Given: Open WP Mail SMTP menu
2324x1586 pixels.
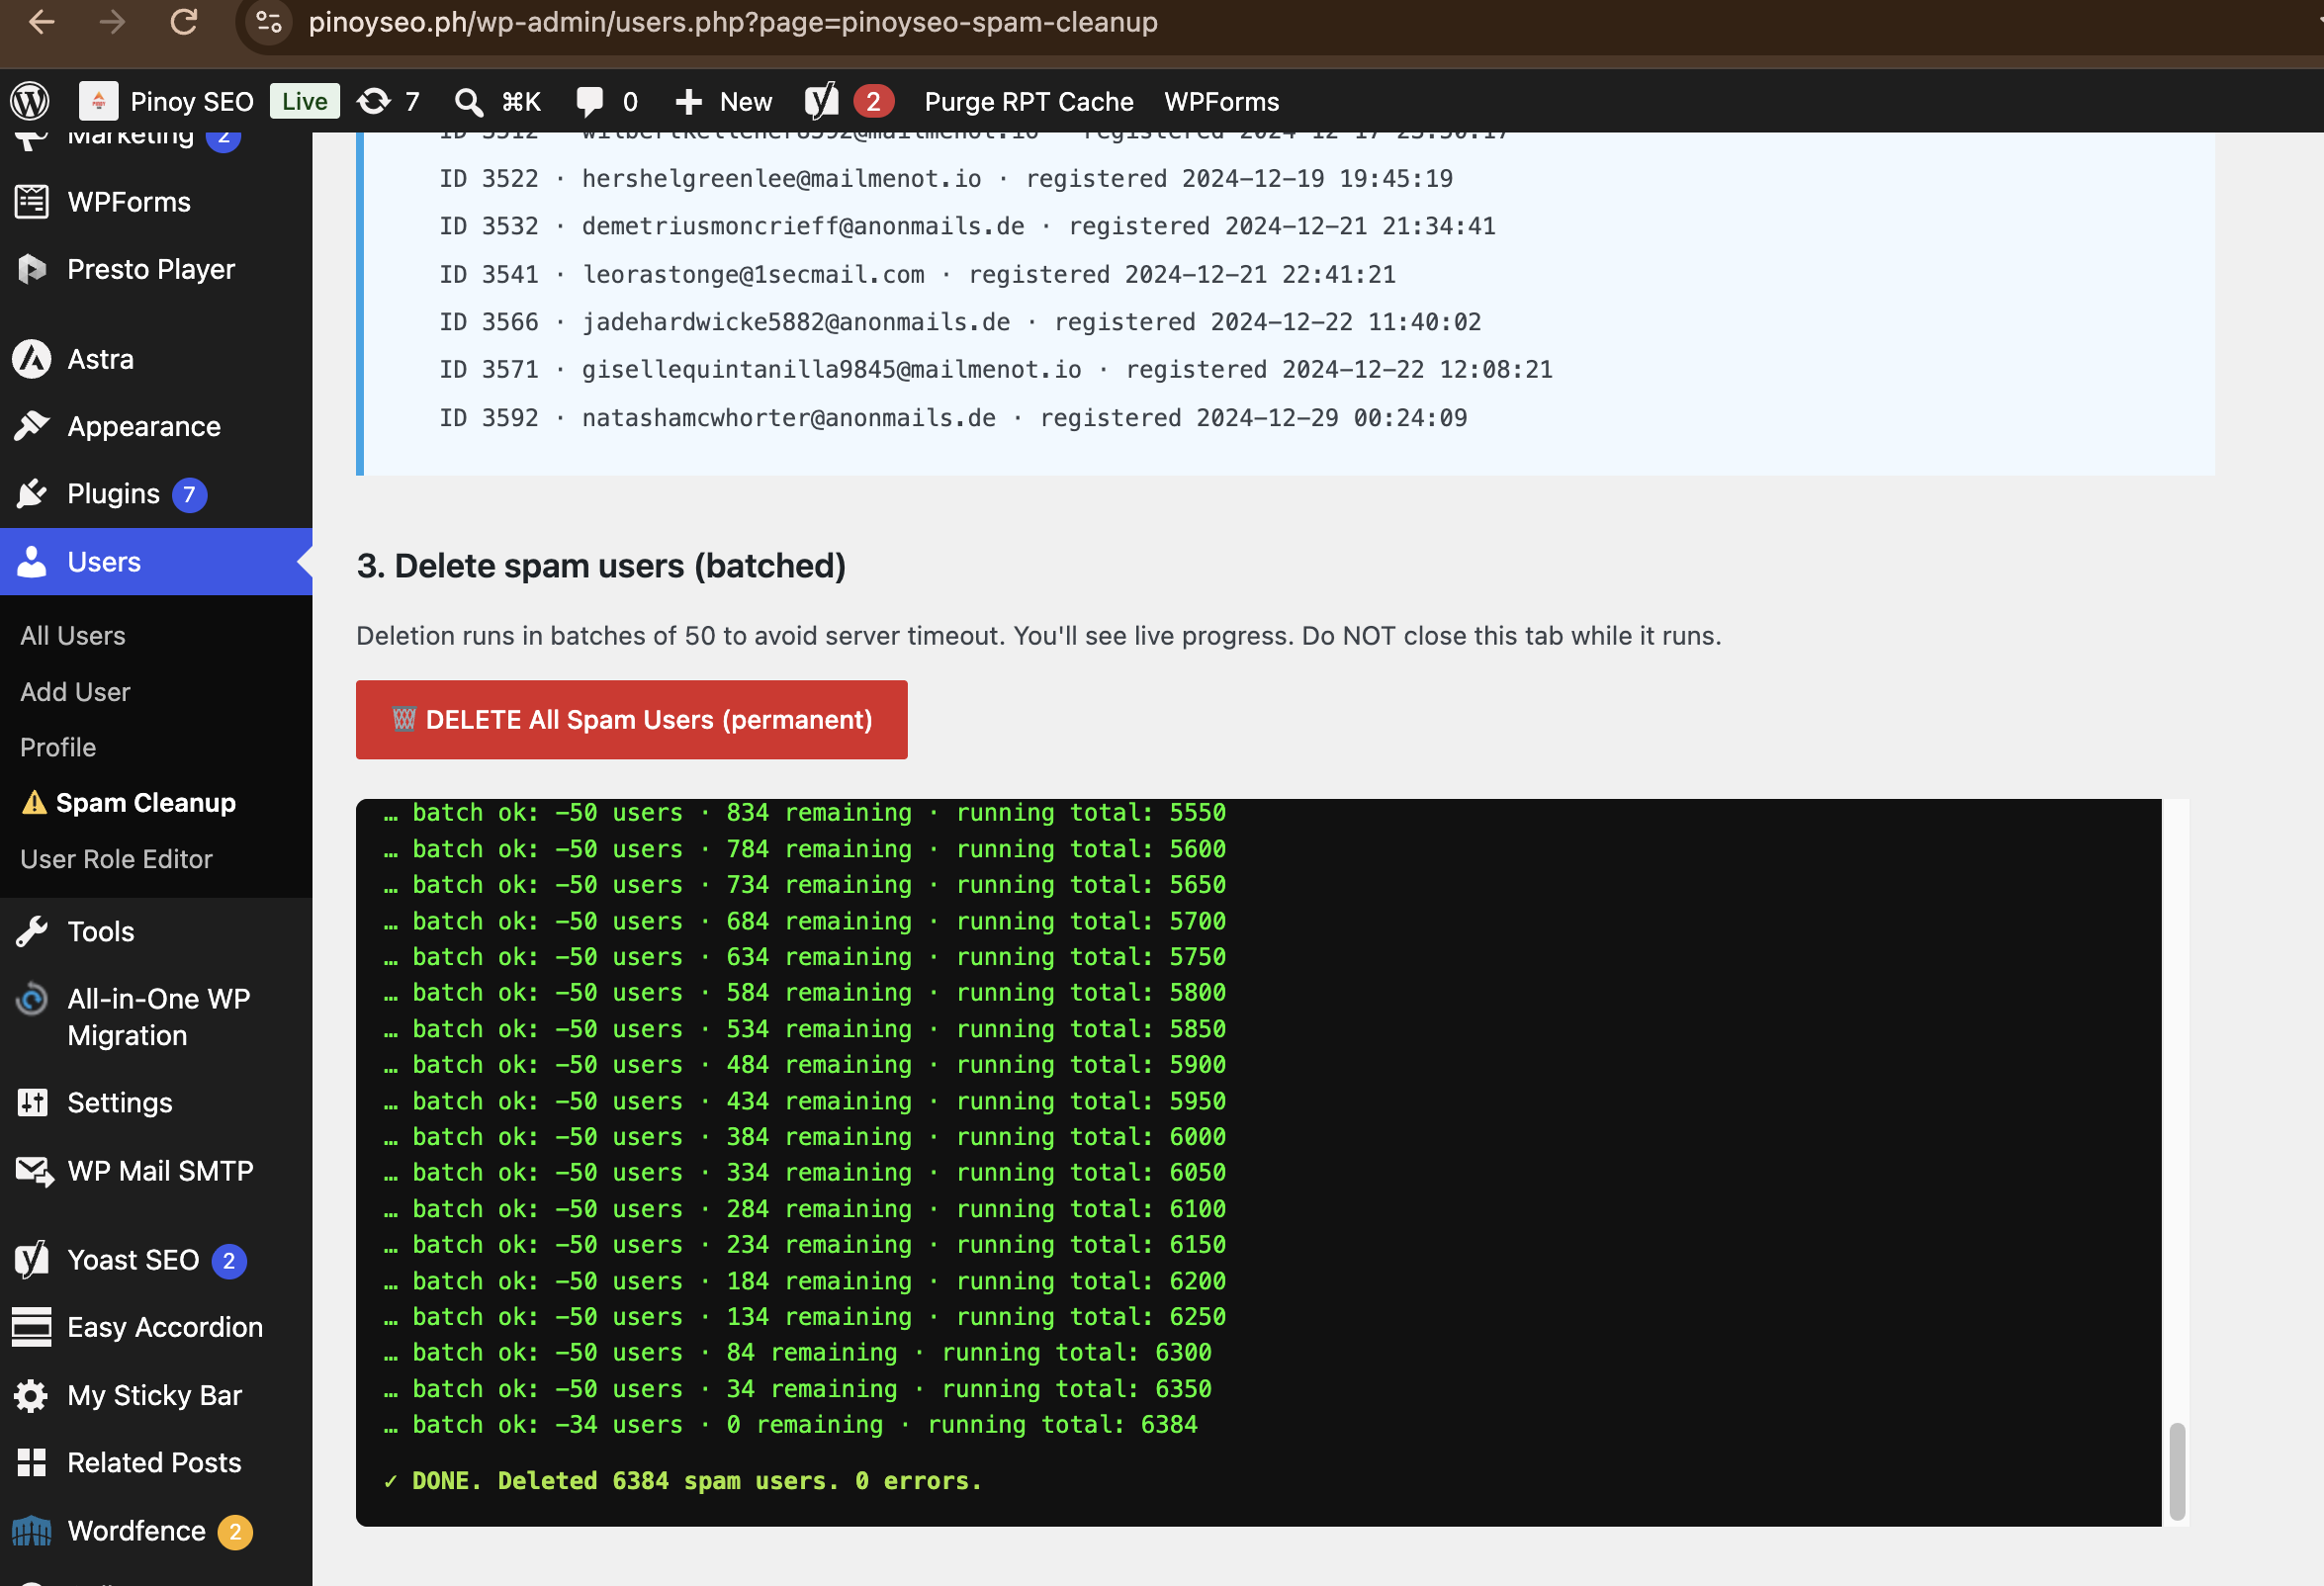Looking at the screenshot, I should pyautogui.click(x=160, y=1170).
